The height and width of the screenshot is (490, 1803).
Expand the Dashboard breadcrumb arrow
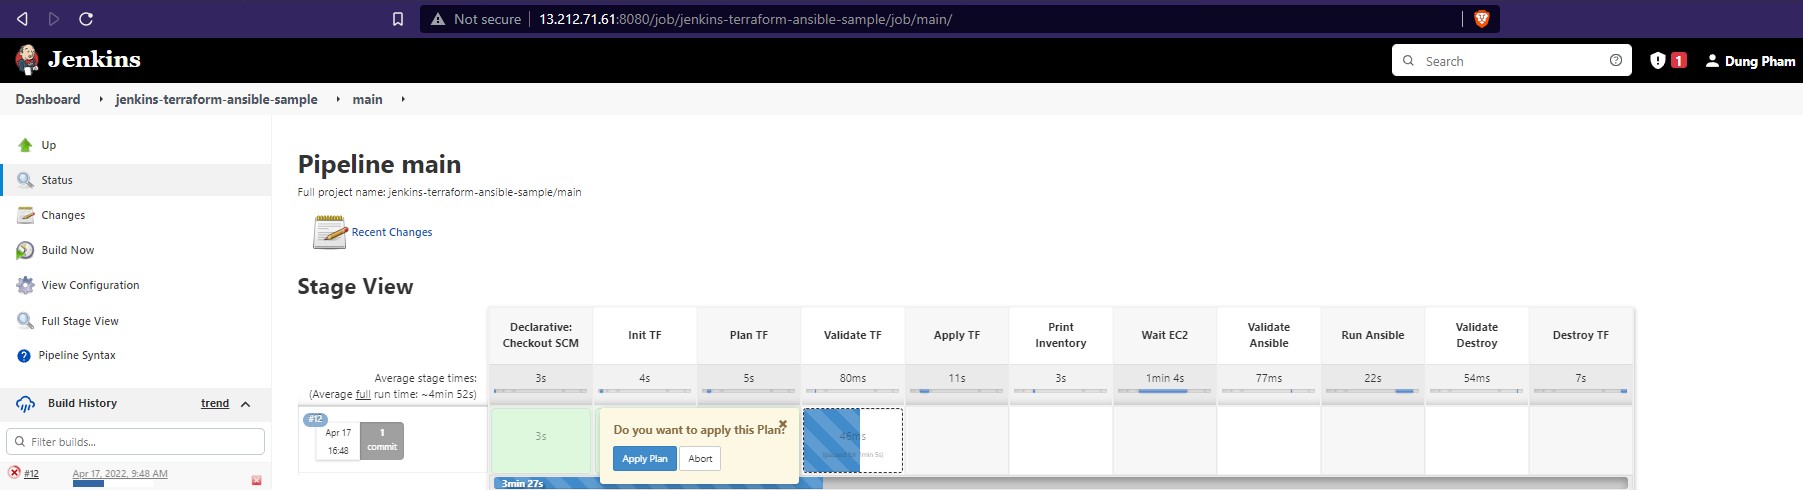click(101, 99)
